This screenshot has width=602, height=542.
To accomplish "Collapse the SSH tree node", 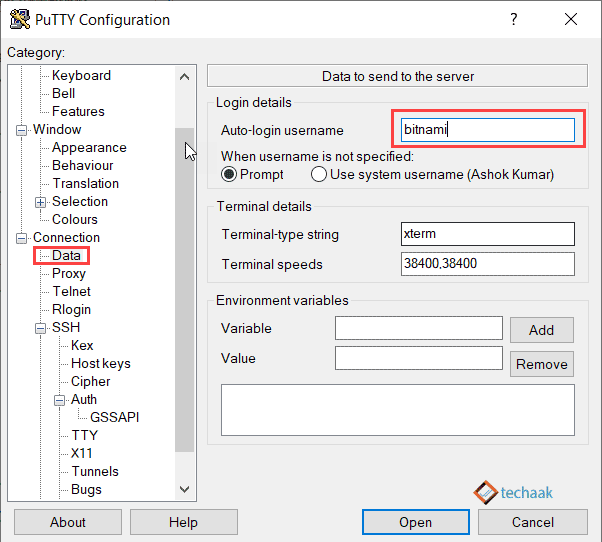I will click(x=40, y=328).
